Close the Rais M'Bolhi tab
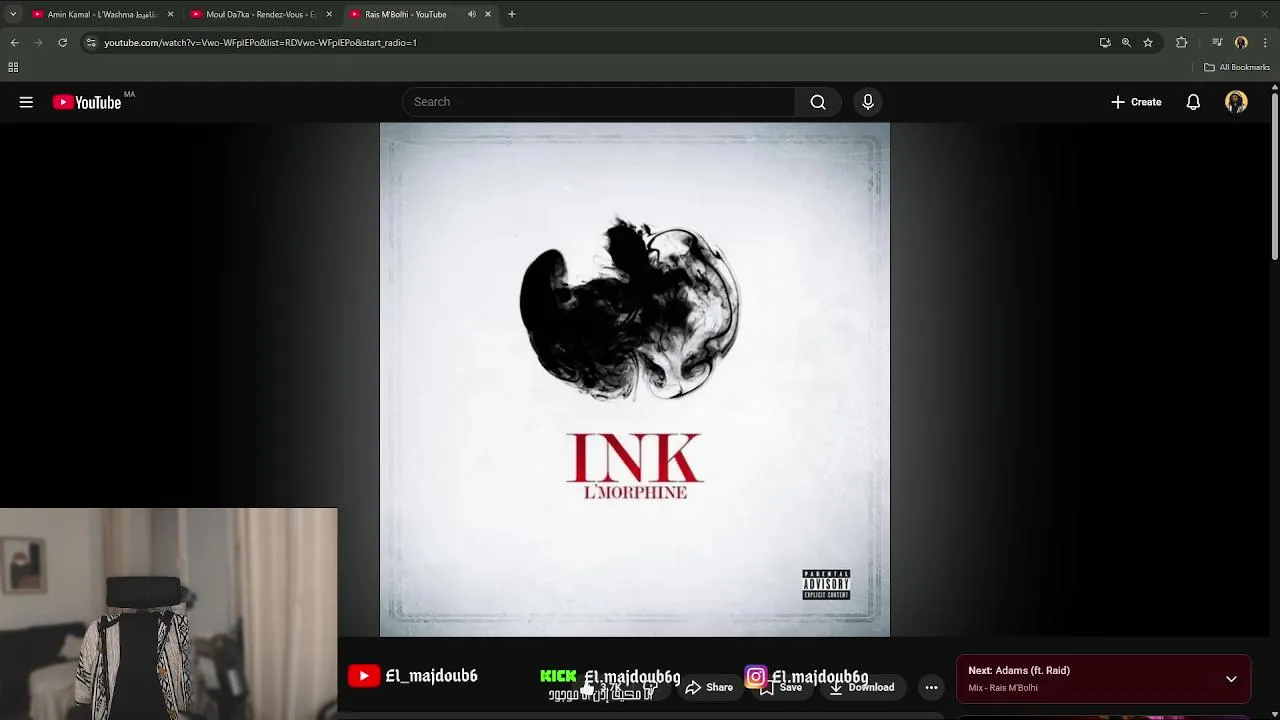 pos(488,14)
